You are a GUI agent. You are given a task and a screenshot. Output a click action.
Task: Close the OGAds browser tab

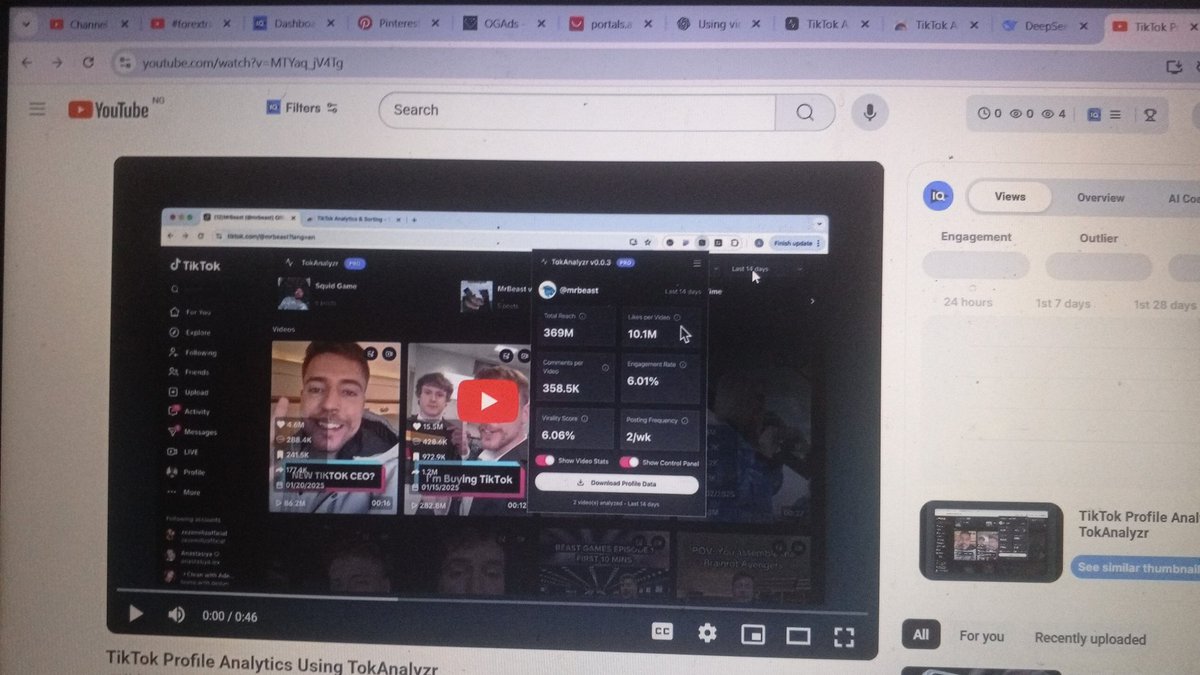coord(542,24)
